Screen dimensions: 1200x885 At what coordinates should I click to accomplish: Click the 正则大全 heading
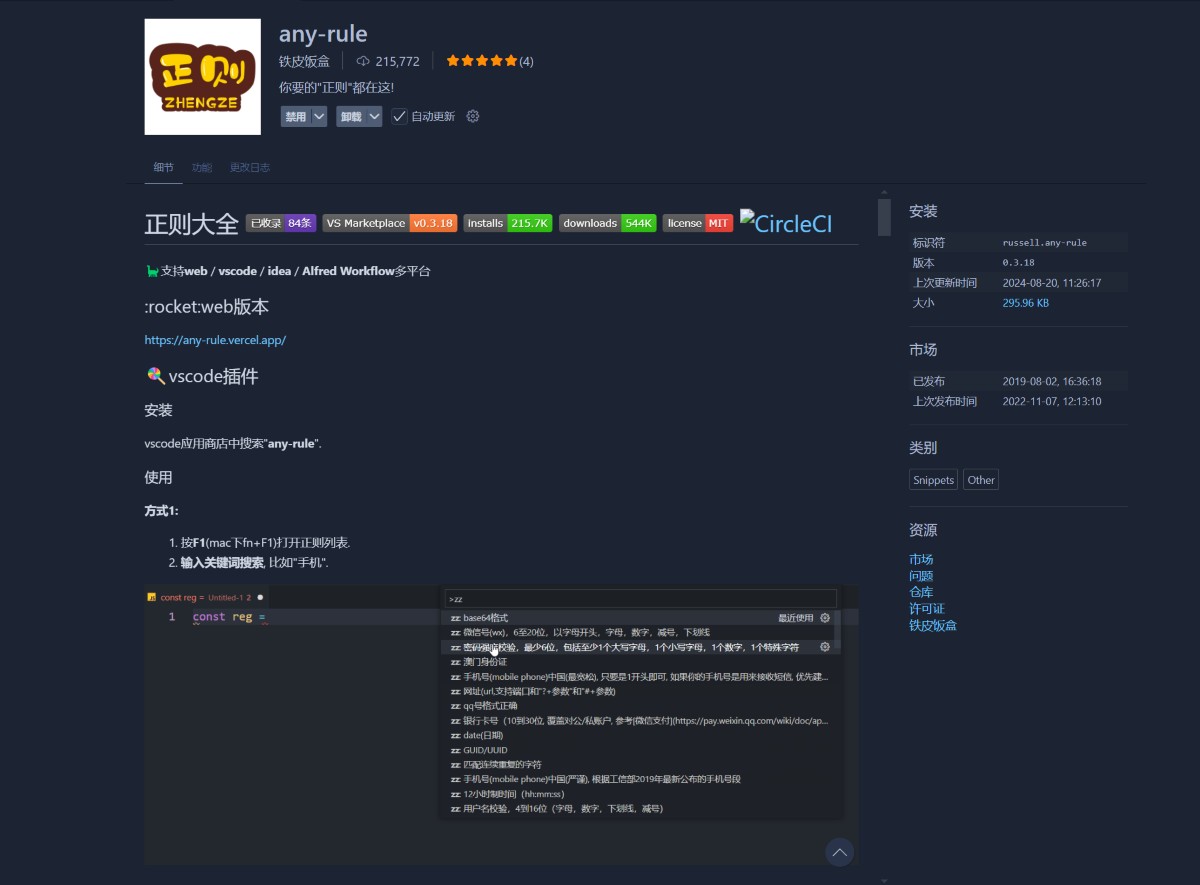coord(192,223)
